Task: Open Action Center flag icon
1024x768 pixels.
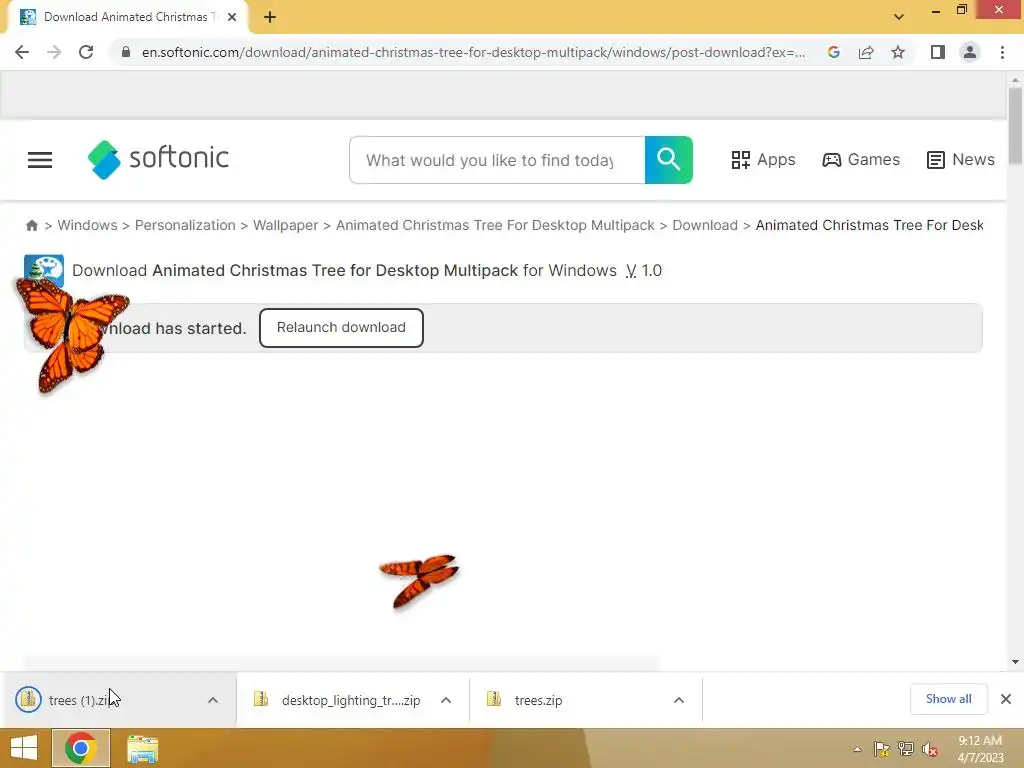Action: [x=882, y=750]
